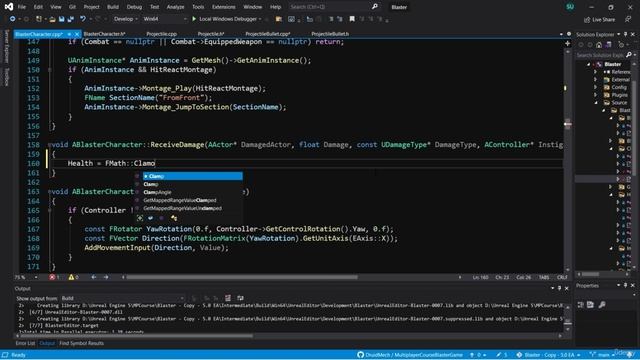Click the GitHub repository icon in status bar
640x360 pixels.
coord(360,355)
